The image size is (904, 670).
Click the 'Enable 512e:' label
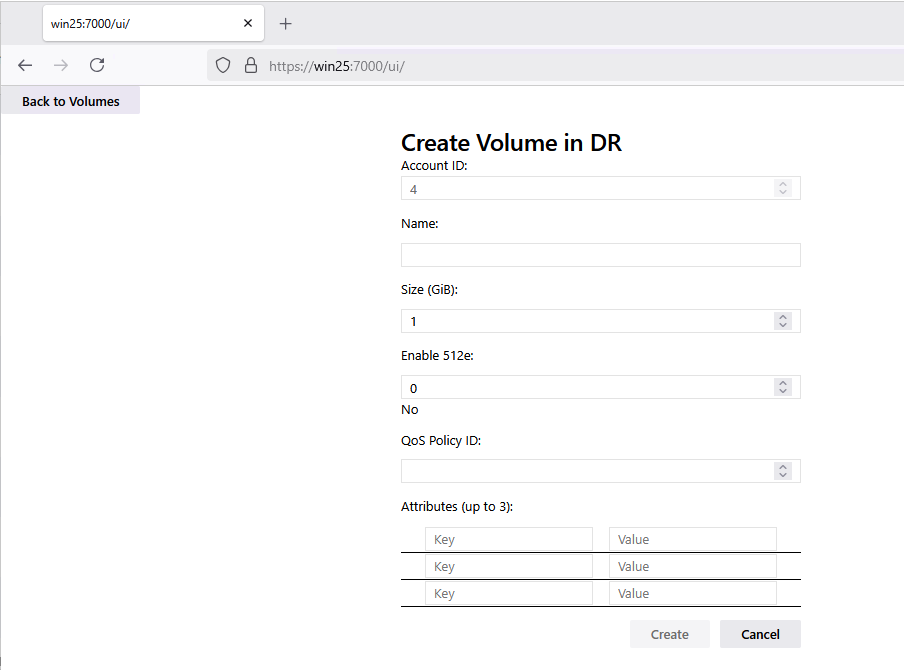[x=437, y=356]
